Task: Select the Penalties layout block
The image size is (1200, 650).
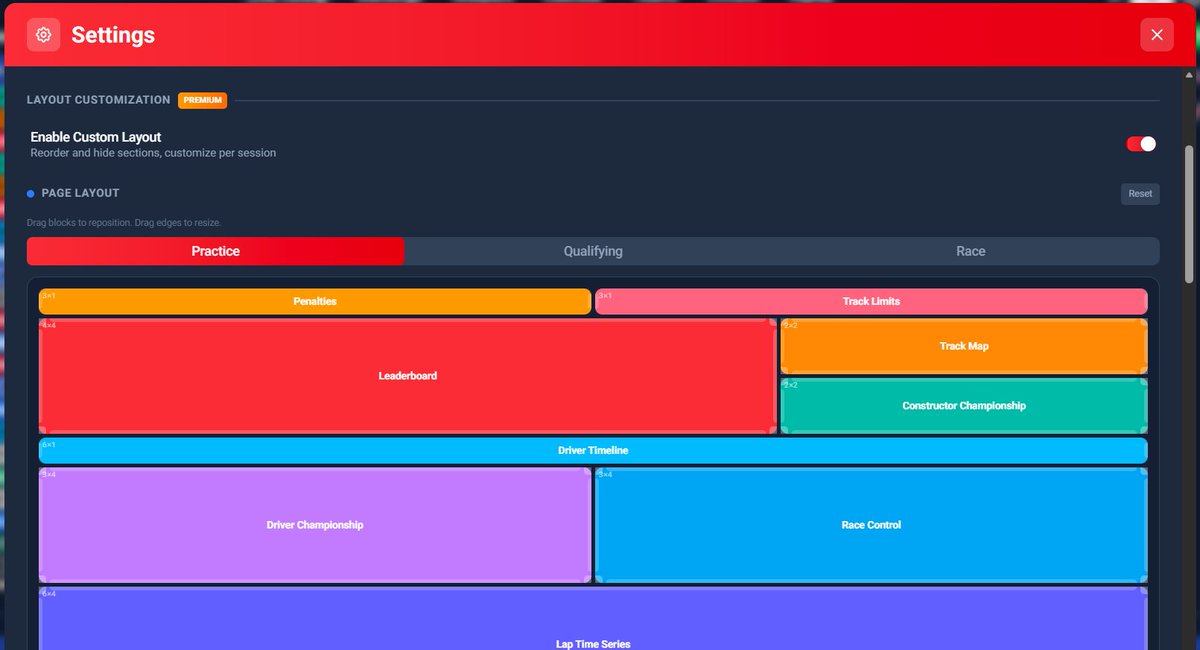Action: pyautogui.click(x=315, y=301)
